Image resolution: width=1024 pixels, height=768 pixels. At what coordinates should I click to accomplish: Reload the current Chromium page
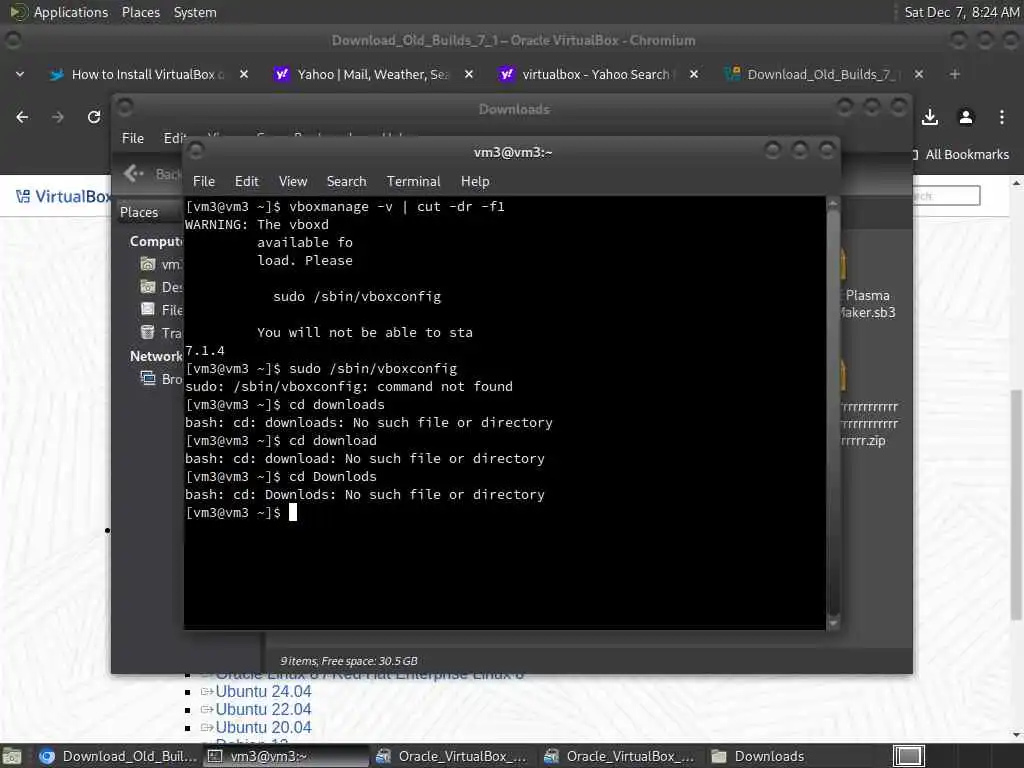(x=94, y=117)
